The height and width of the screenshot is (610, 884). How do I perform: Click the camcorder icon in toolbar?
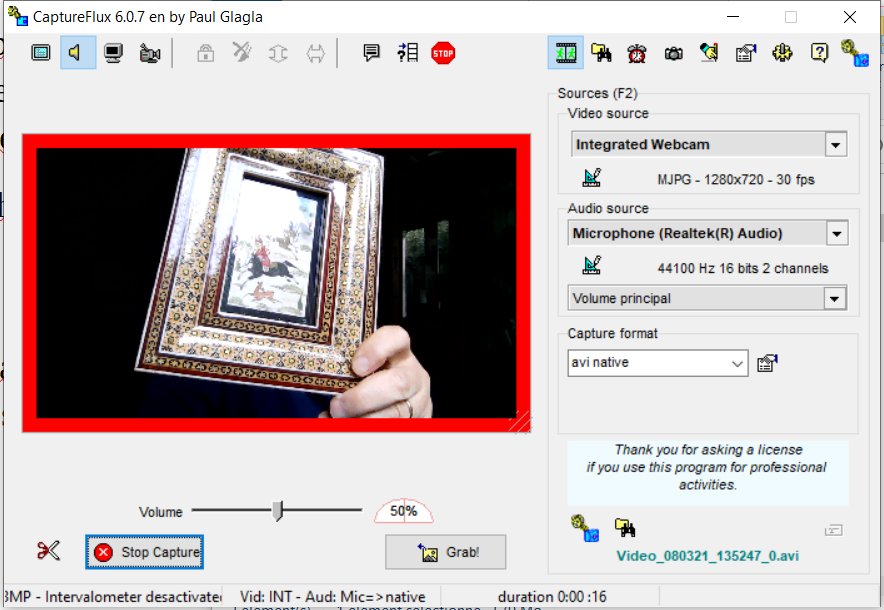(x=151, y=53)
